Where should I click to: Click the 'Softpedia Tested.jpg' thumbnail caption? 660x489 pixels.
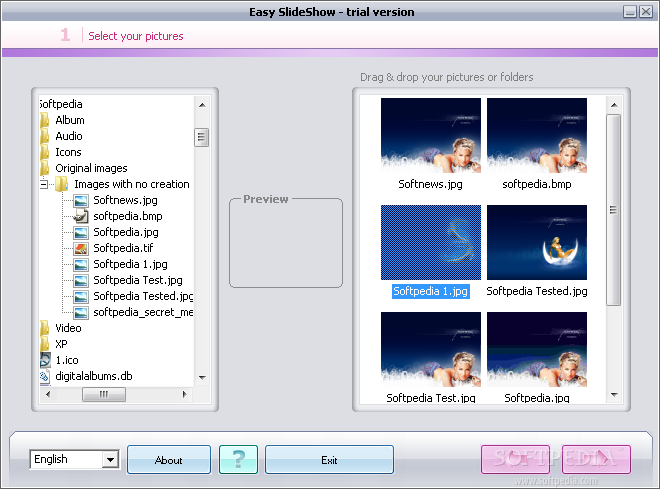pos(537,291)
